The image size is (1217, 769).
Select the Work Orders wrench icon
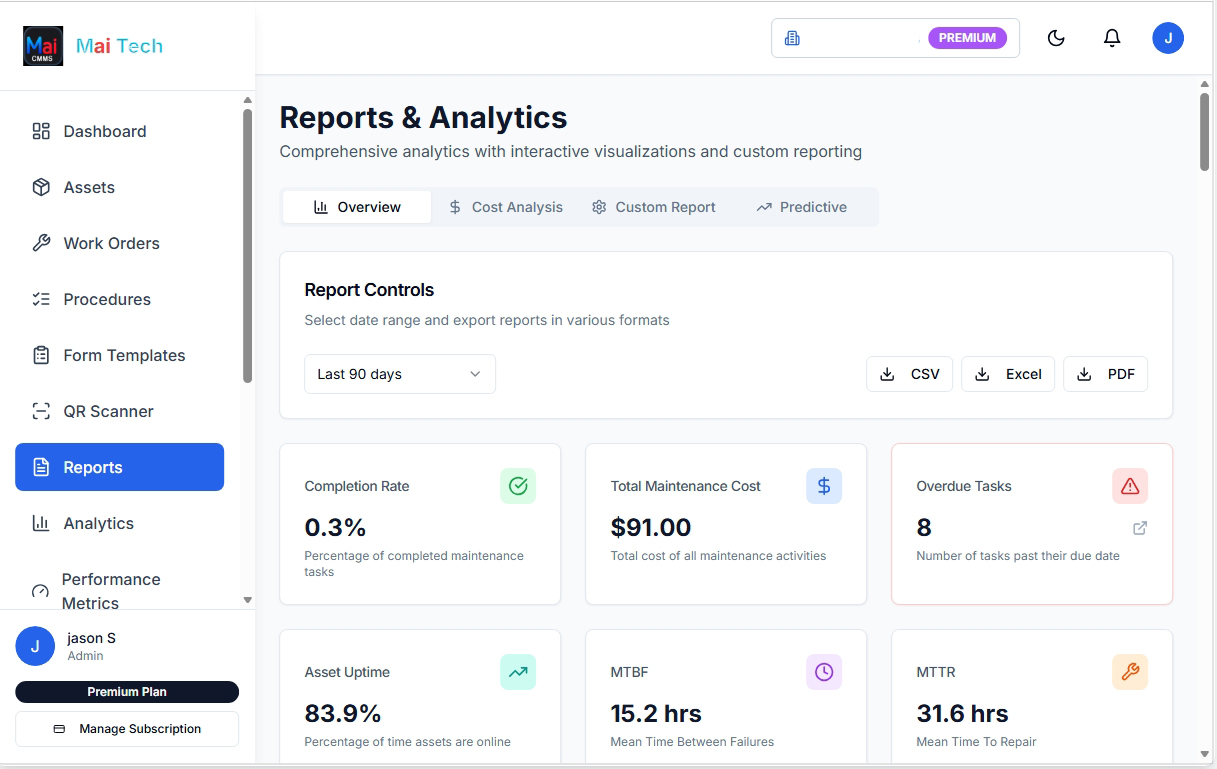(x=41, y=242)
